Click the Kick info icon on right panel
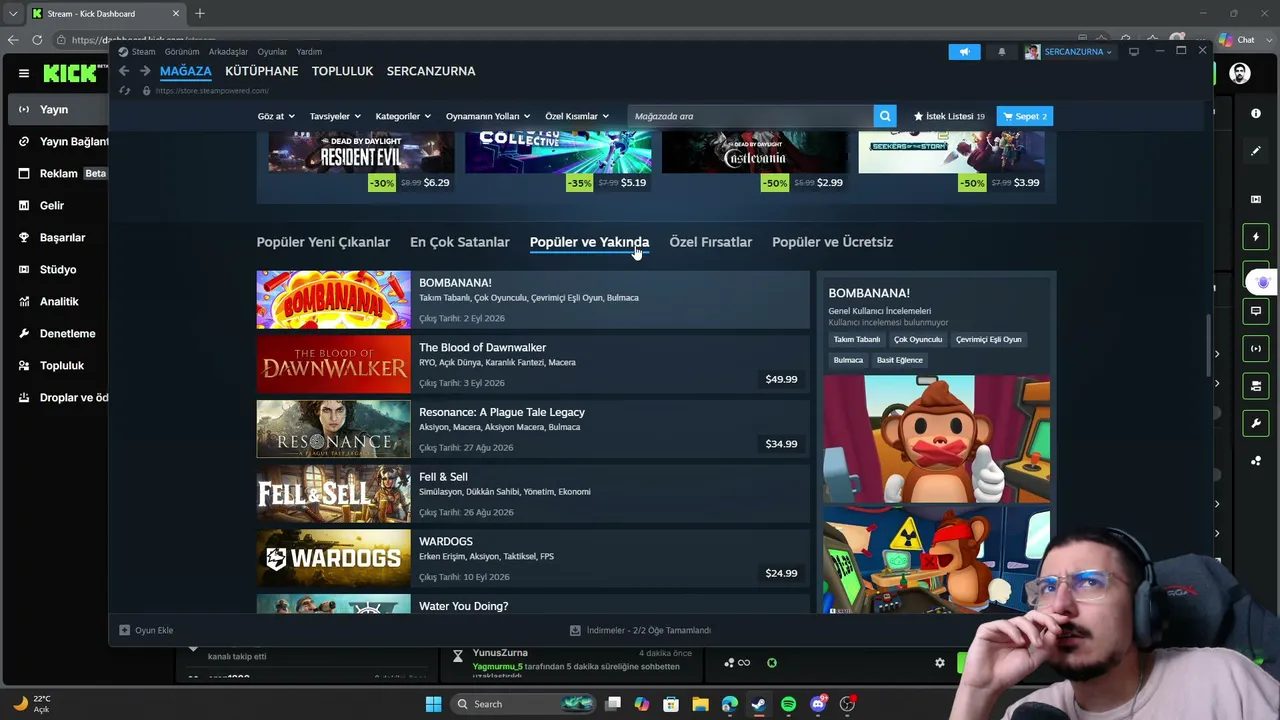 [x=1256, y=114]
